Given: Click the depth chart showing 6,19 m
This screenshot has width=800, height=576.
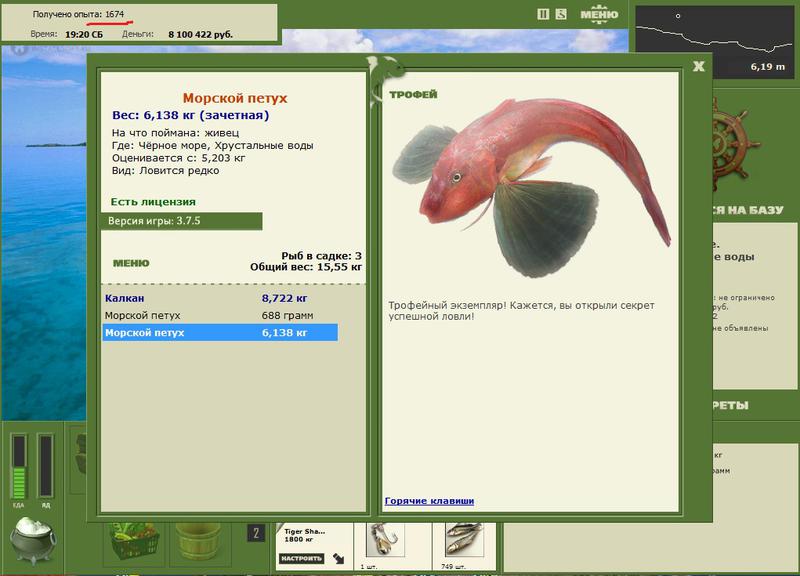Looking at the screenshot, I should coord(713,42).
